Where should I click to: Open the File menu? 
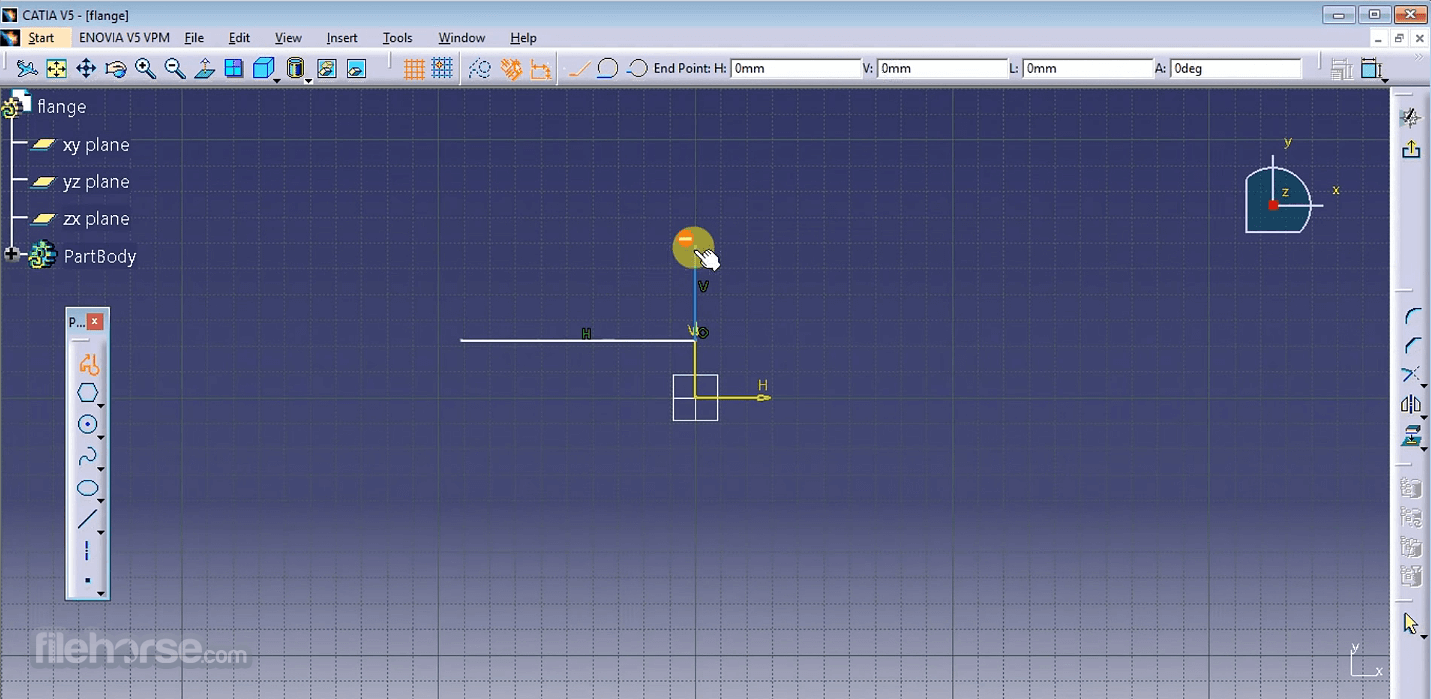click(x=194, y=38)
